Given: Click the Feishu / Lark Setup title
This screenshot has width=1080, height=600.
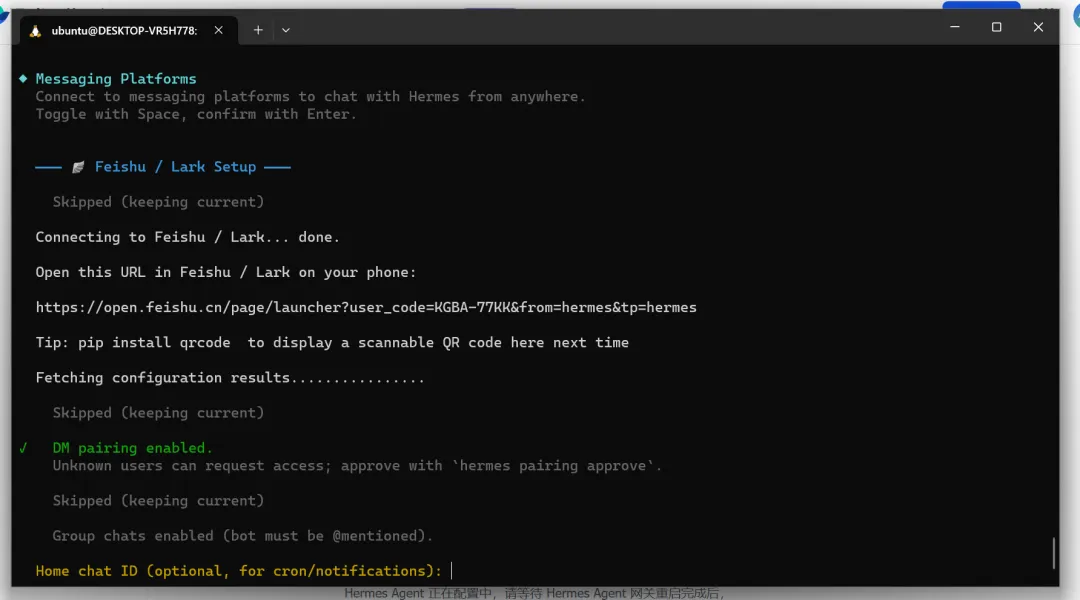Looking at the screenshot, I should click(x=175, y=167).
